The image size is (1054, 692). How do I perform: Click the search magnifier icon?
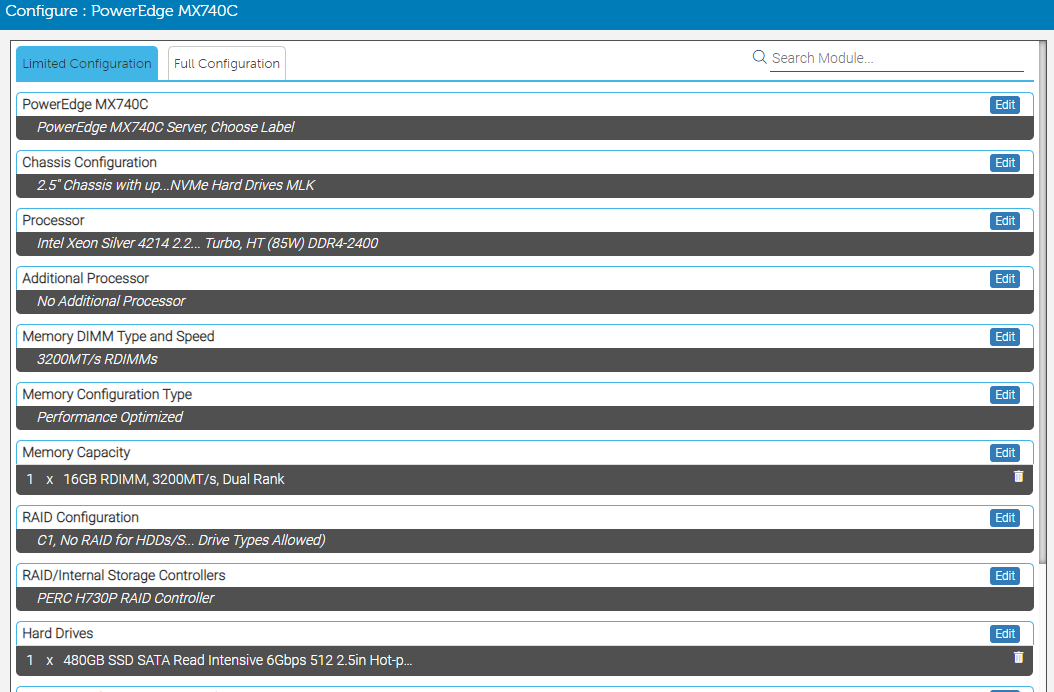tap(759, 58)
